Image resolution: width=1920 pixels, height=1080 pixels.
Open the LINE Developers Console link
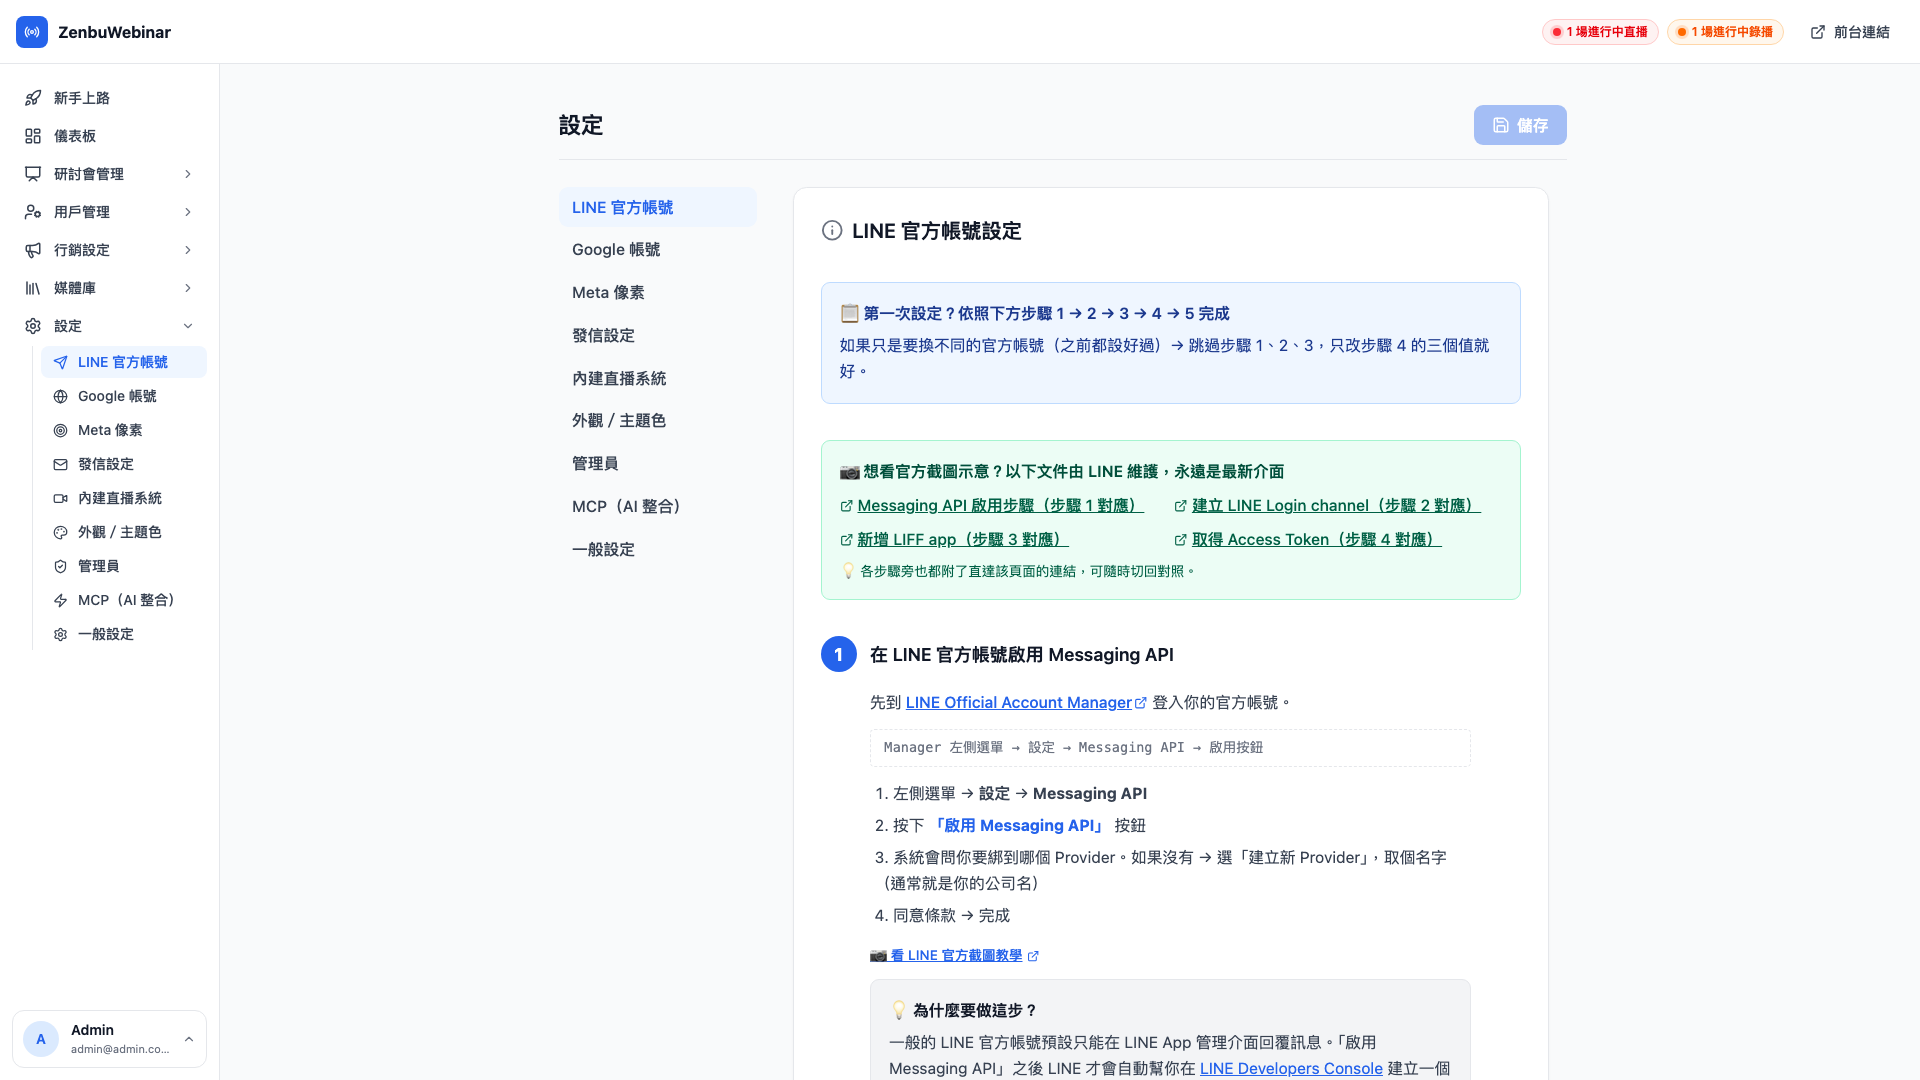[1291, 1069]
